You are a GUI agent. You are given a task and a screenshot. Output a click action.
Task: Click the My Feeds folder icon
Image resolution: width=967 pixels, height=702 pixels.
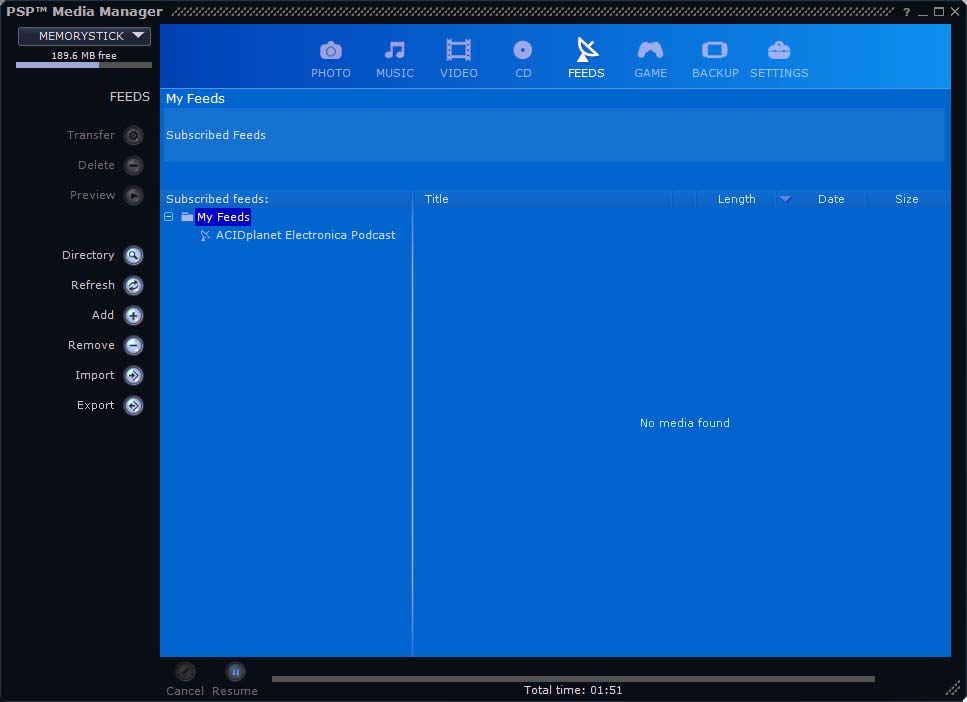click(x=187, y=217)
